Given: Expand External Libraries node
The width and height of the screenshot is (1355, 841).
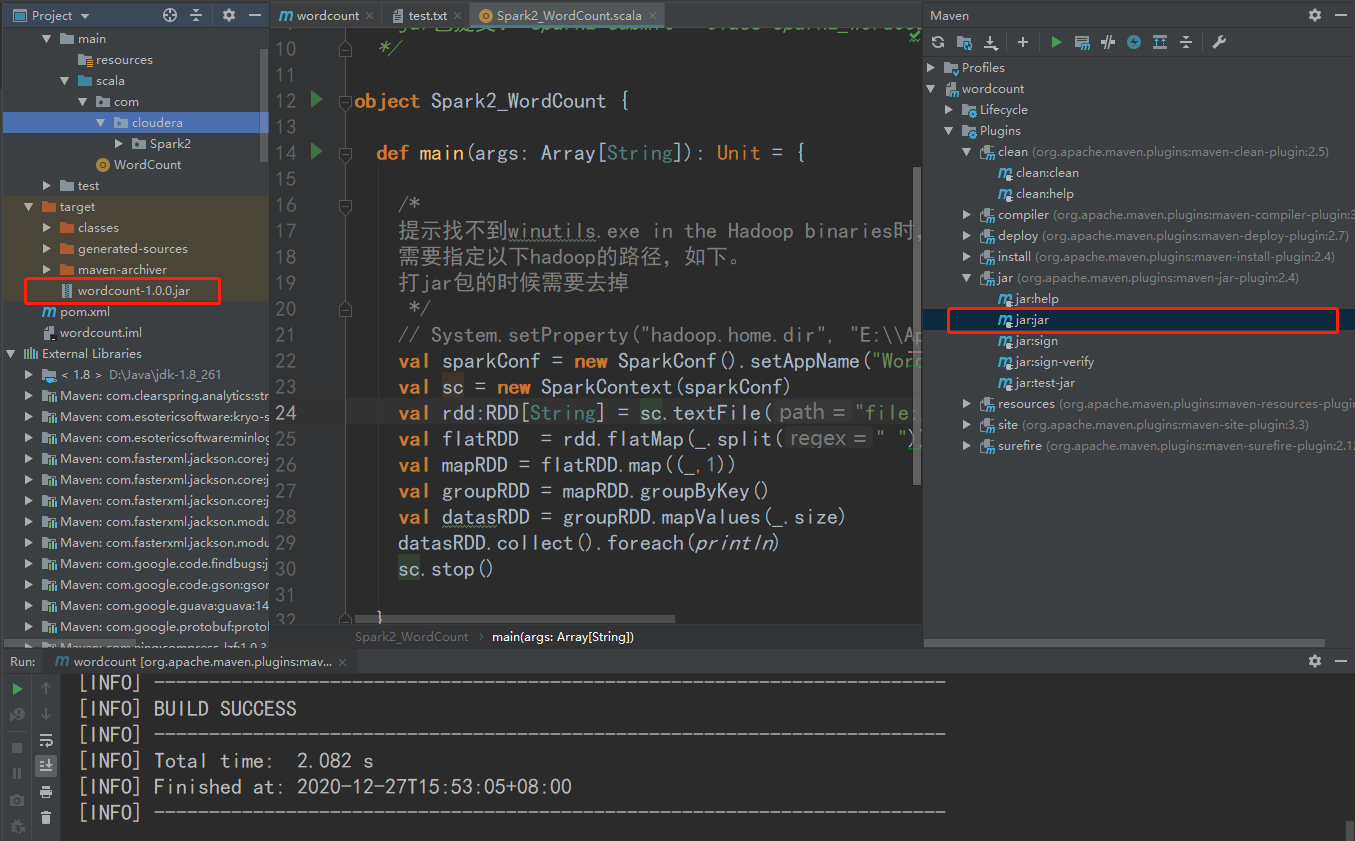Looking at the screenshot, I should click(x=11, y=354).
